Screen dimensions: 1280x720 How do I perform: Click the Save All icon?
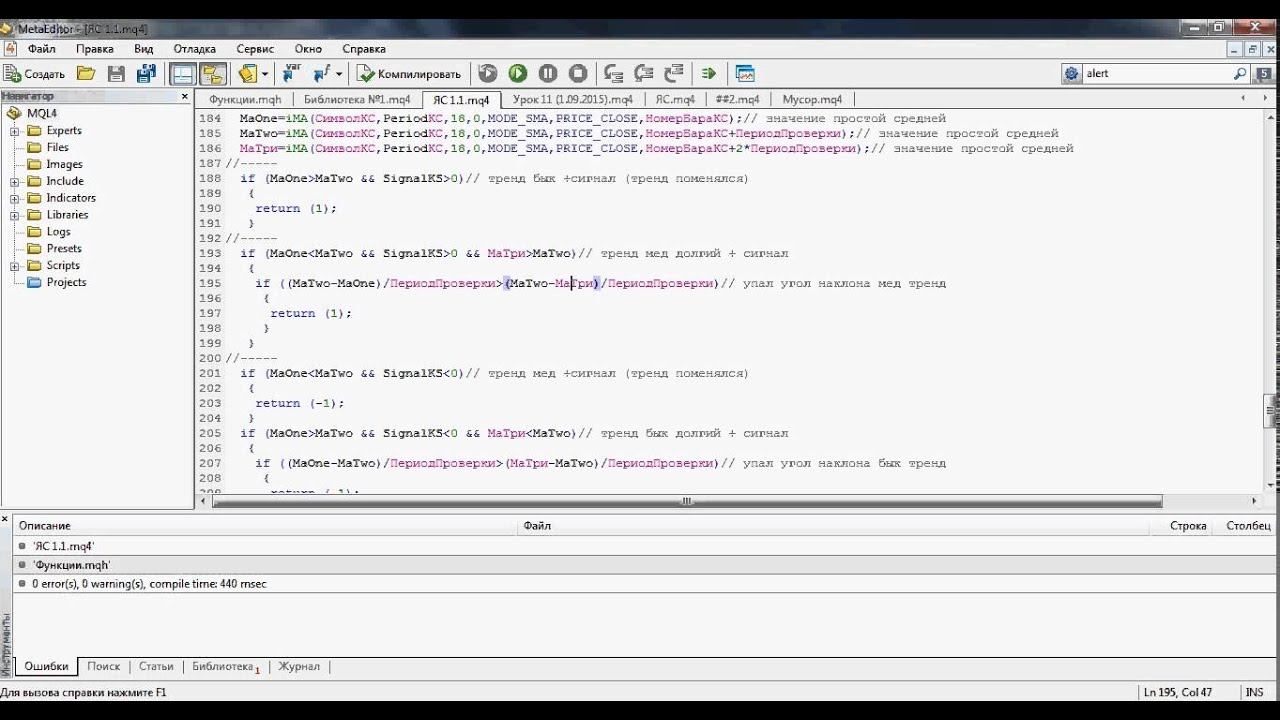(146, 73)
